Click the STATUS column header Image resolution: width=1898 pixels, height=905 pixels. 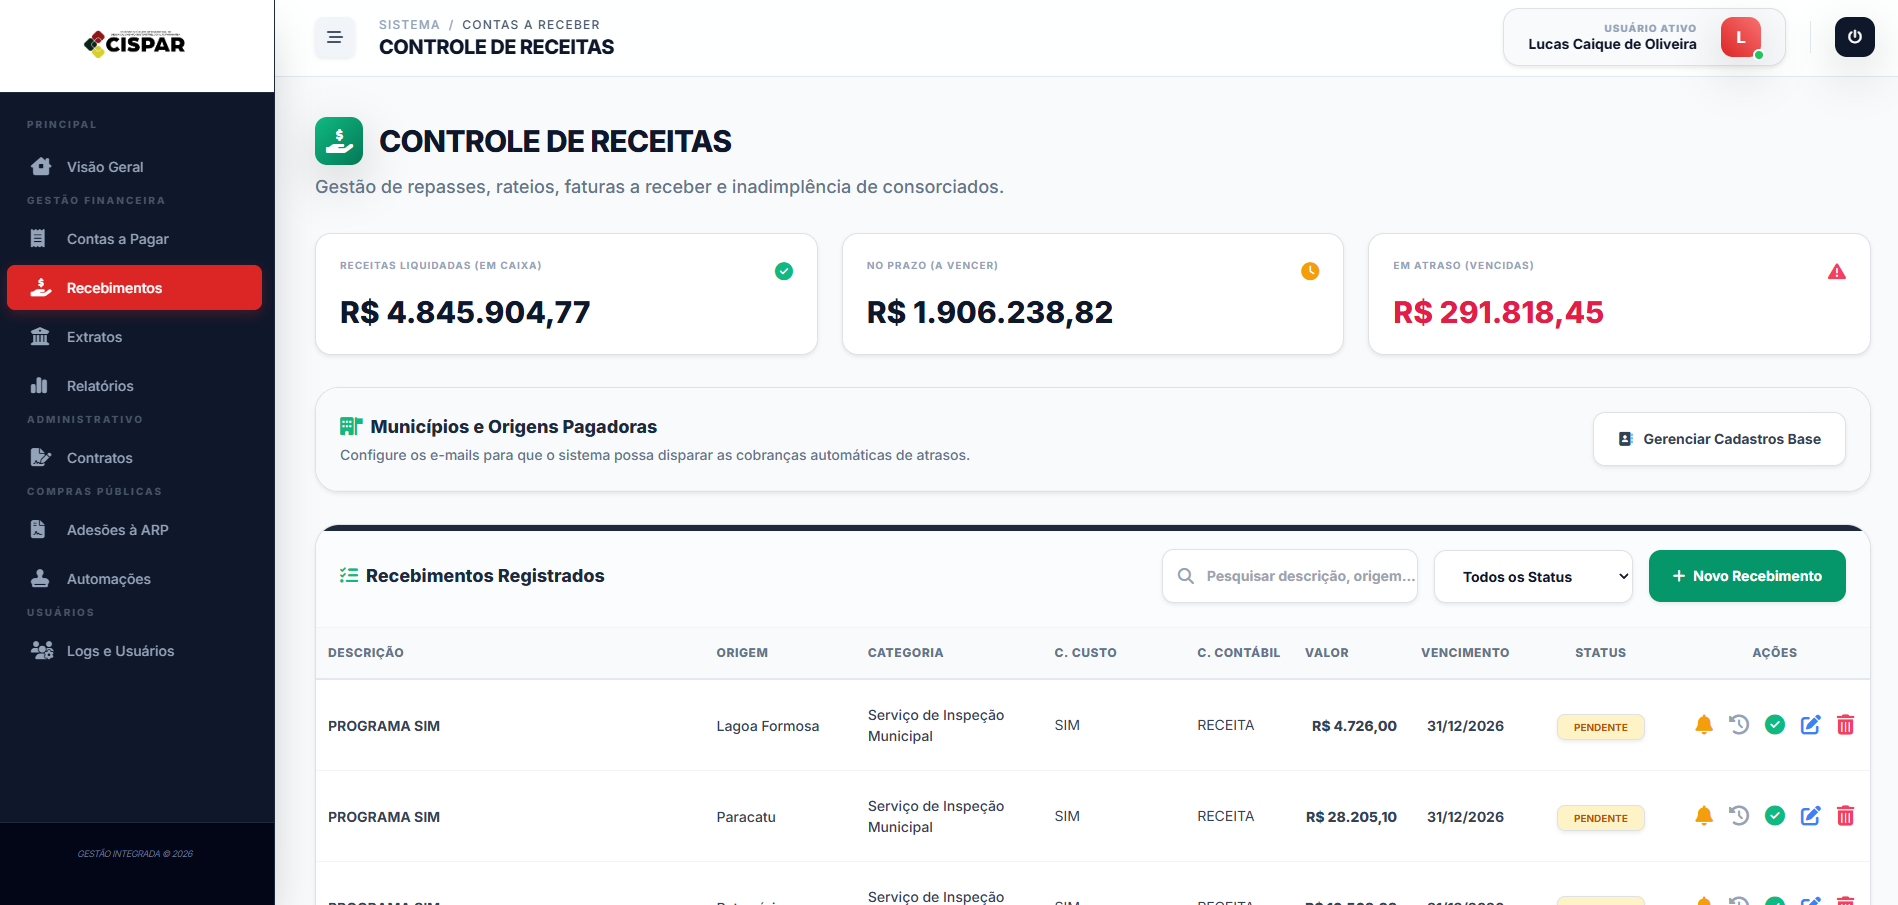tap(1600, 653)
